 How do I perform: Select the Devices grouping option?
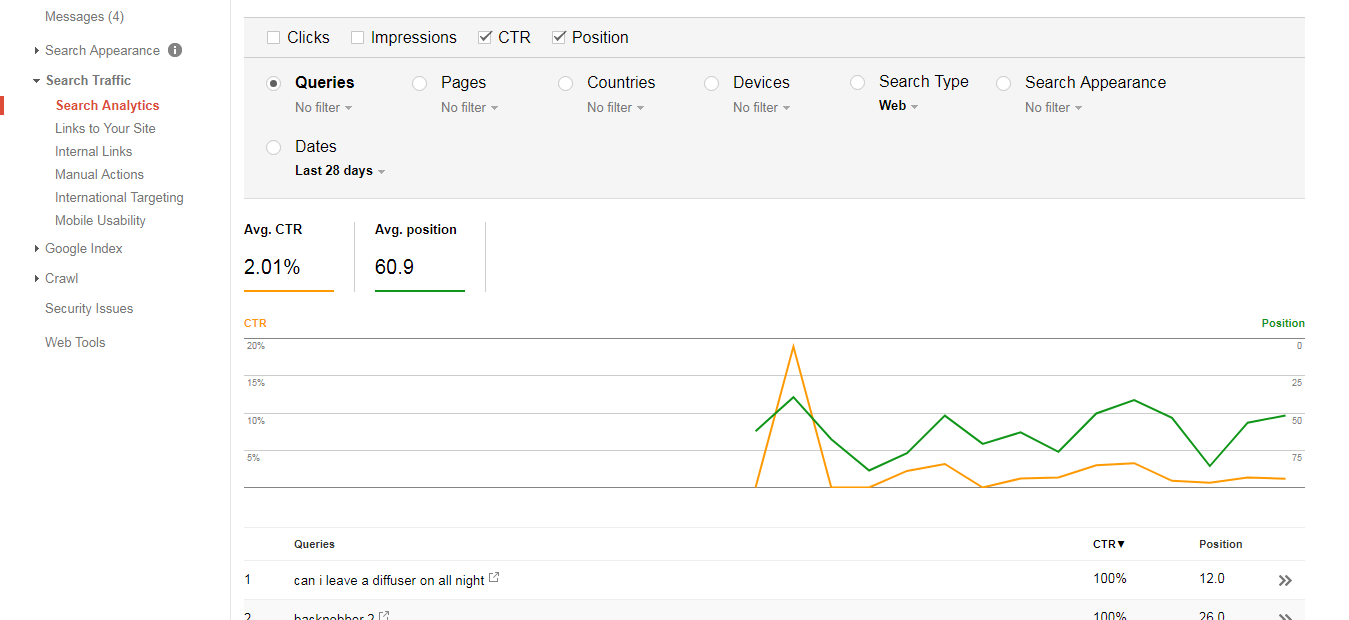[x=711, y=82]
